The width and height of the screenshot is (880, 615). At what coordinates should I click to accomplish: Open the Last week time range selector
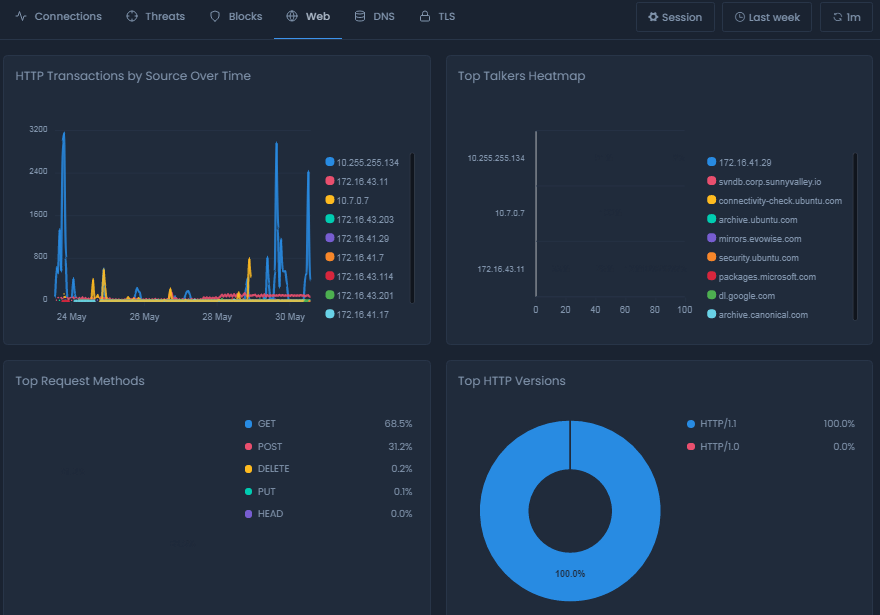766,16
